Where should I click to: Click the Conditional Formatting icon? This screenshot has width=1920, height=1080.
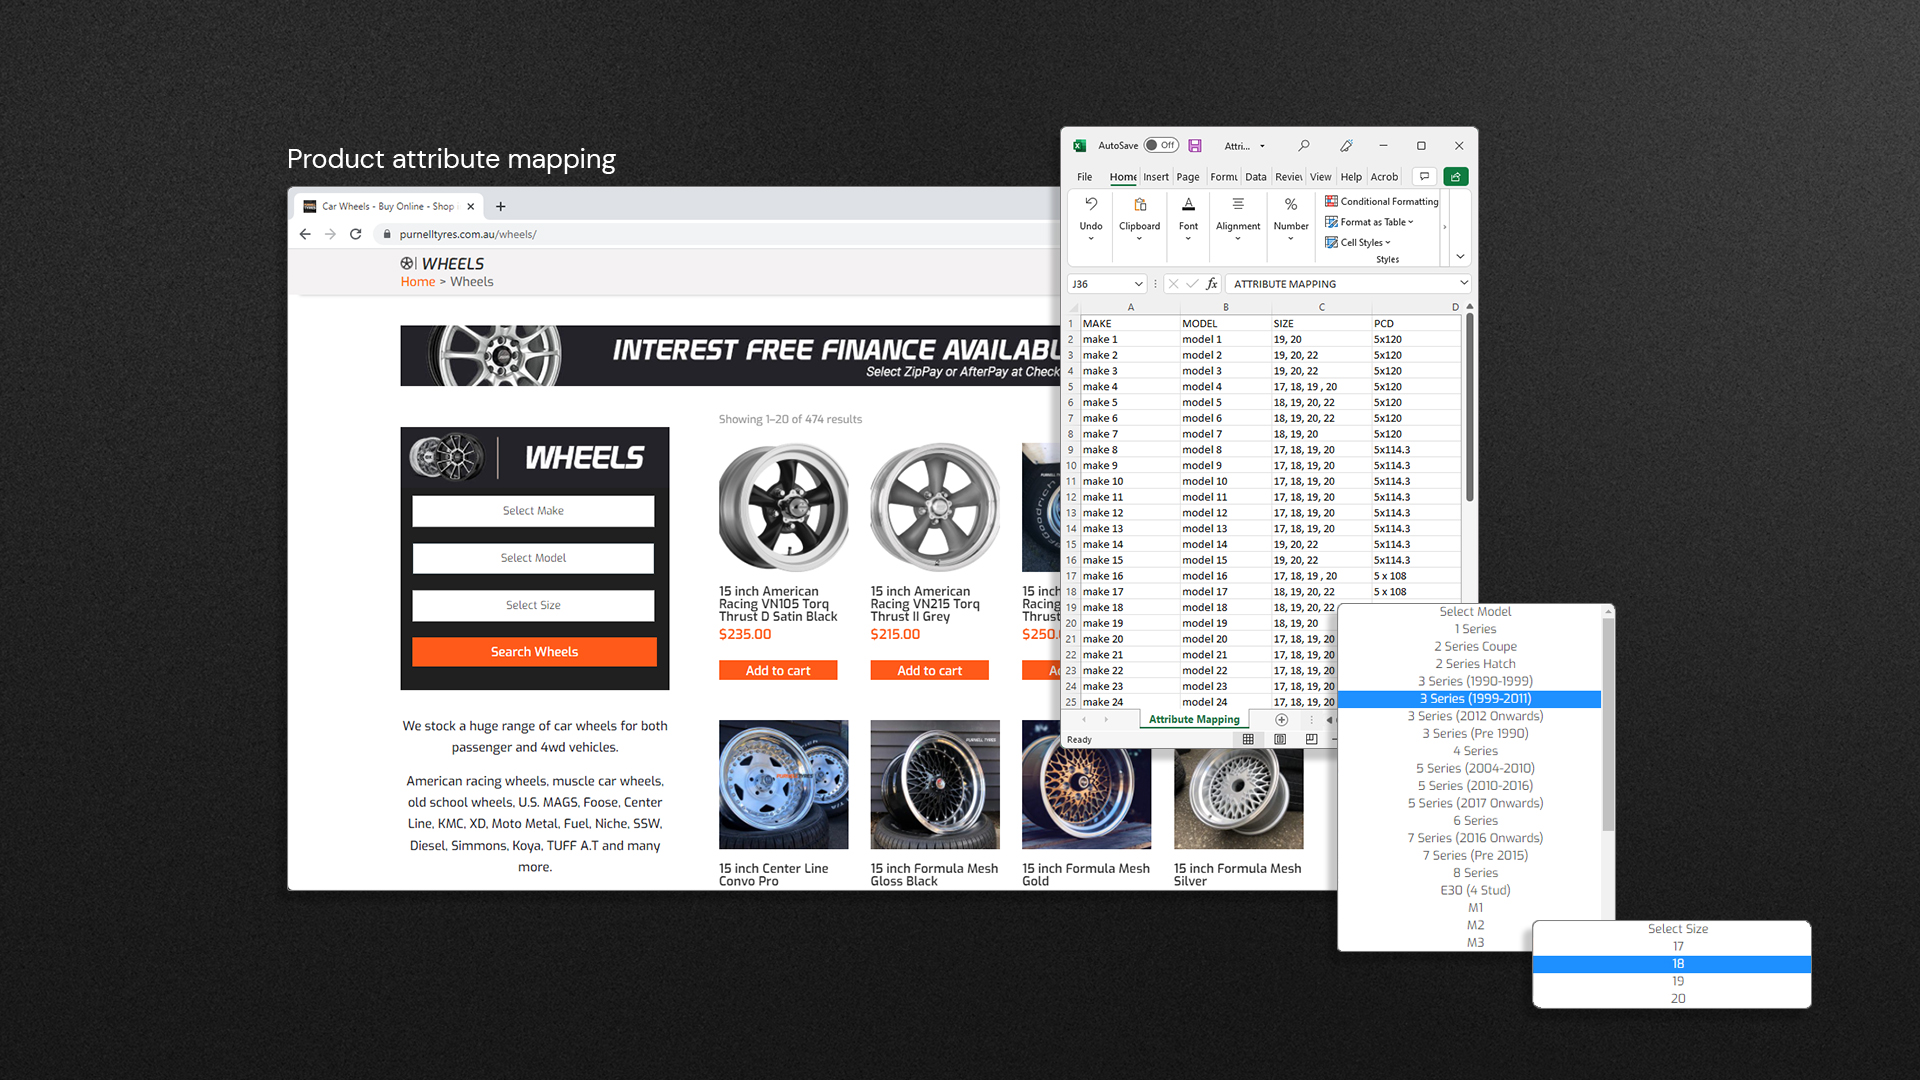pyautogui.click(x=1331, y=201)
